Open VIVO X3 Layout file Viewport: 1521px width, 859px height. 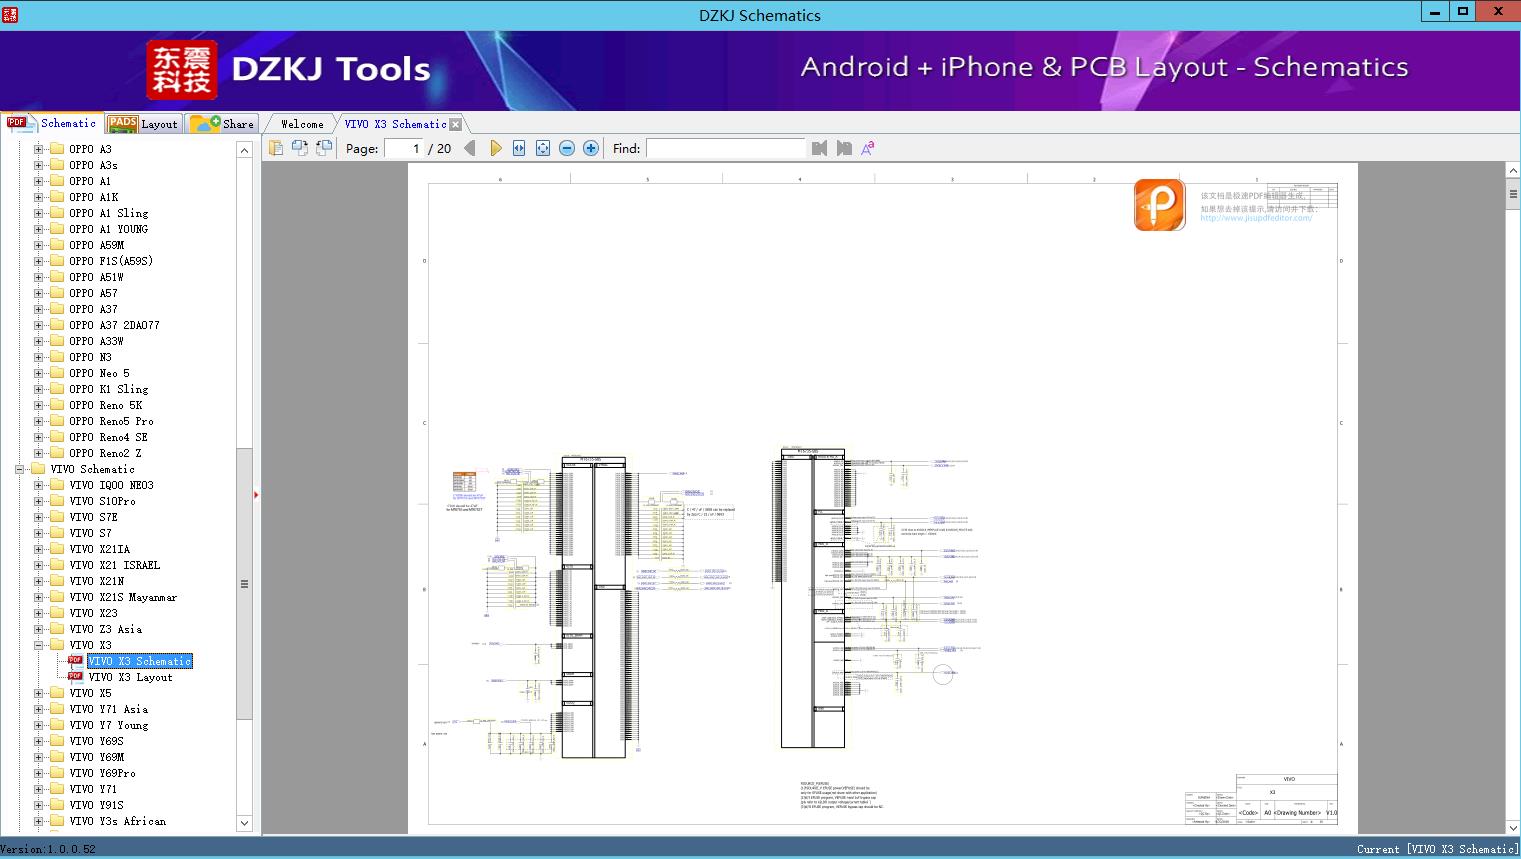pos(130,677)
